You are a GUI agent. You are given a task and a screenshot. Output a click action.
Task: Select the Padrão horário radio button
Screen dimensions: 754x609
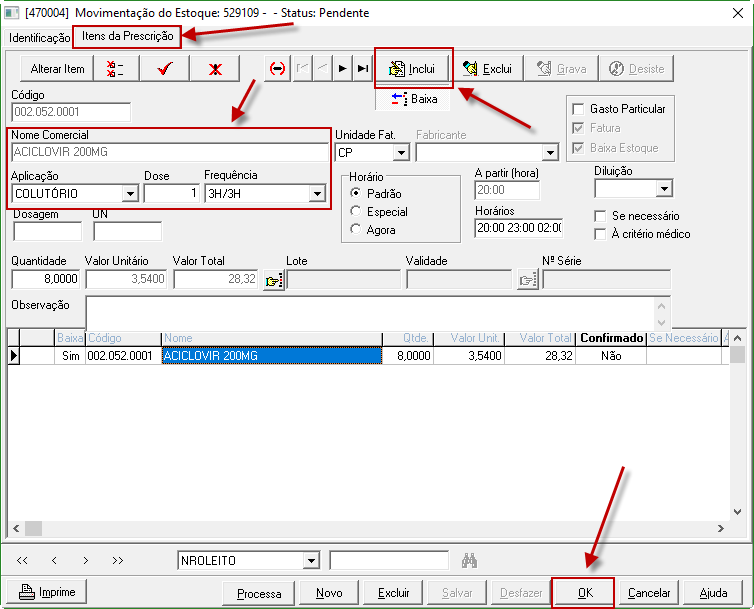coord(355,193)
